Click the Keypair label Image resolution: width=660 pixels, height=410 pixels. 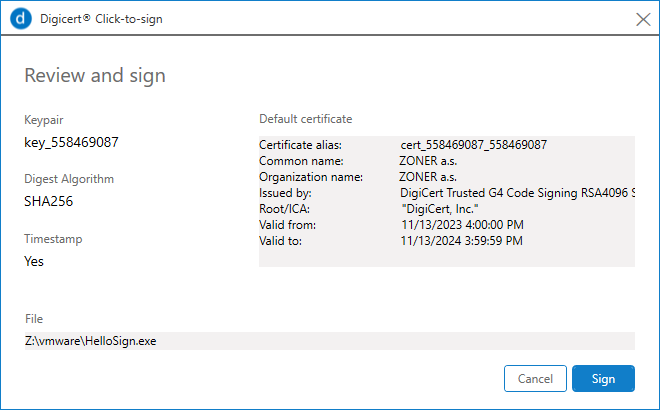[43, 120]
